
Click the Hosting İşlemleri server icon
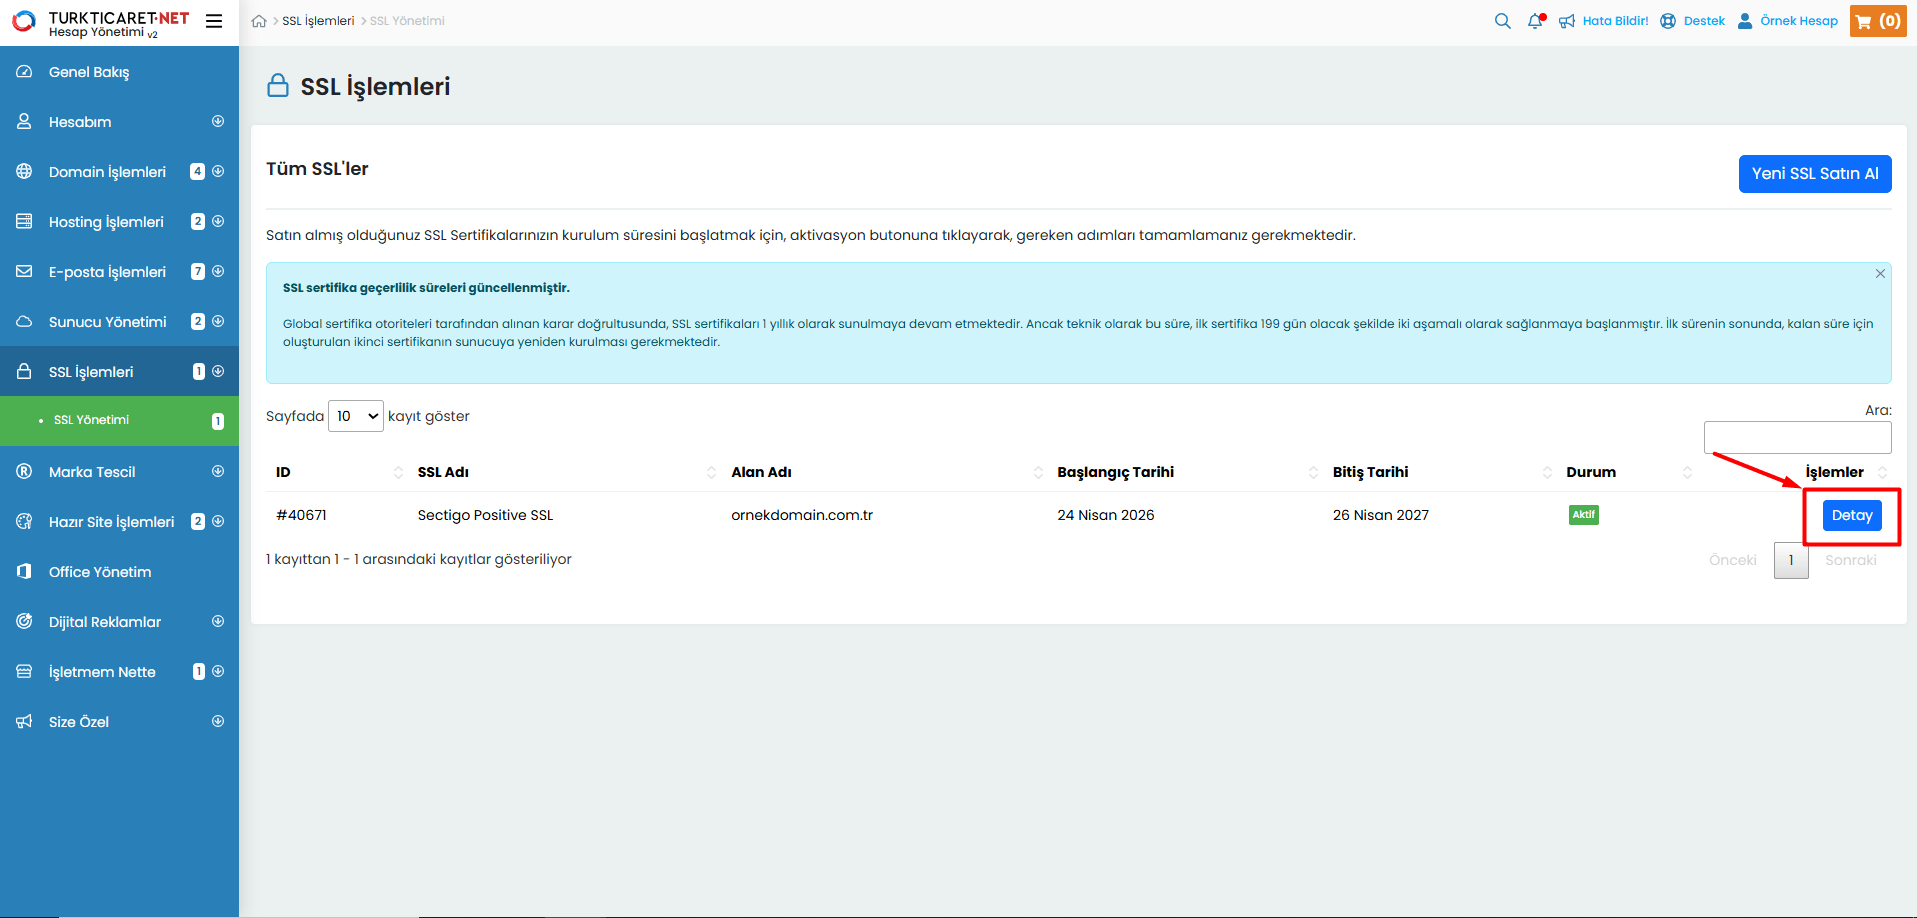[24, 222]
